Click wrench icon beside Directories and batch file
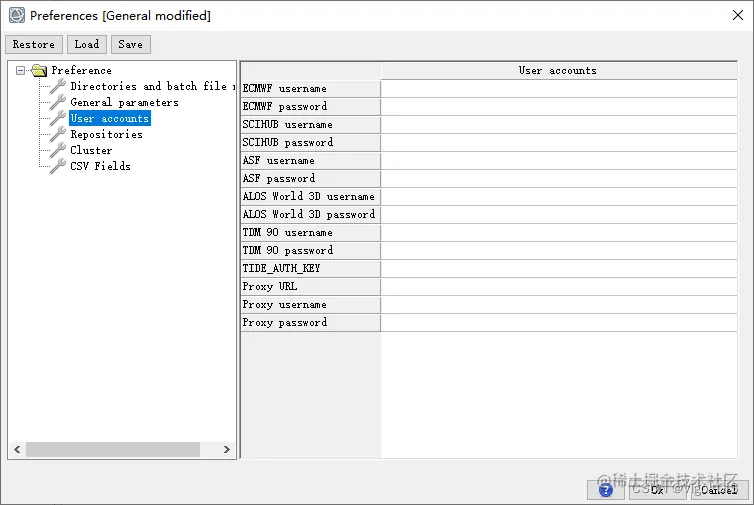 tap(58, 86)
